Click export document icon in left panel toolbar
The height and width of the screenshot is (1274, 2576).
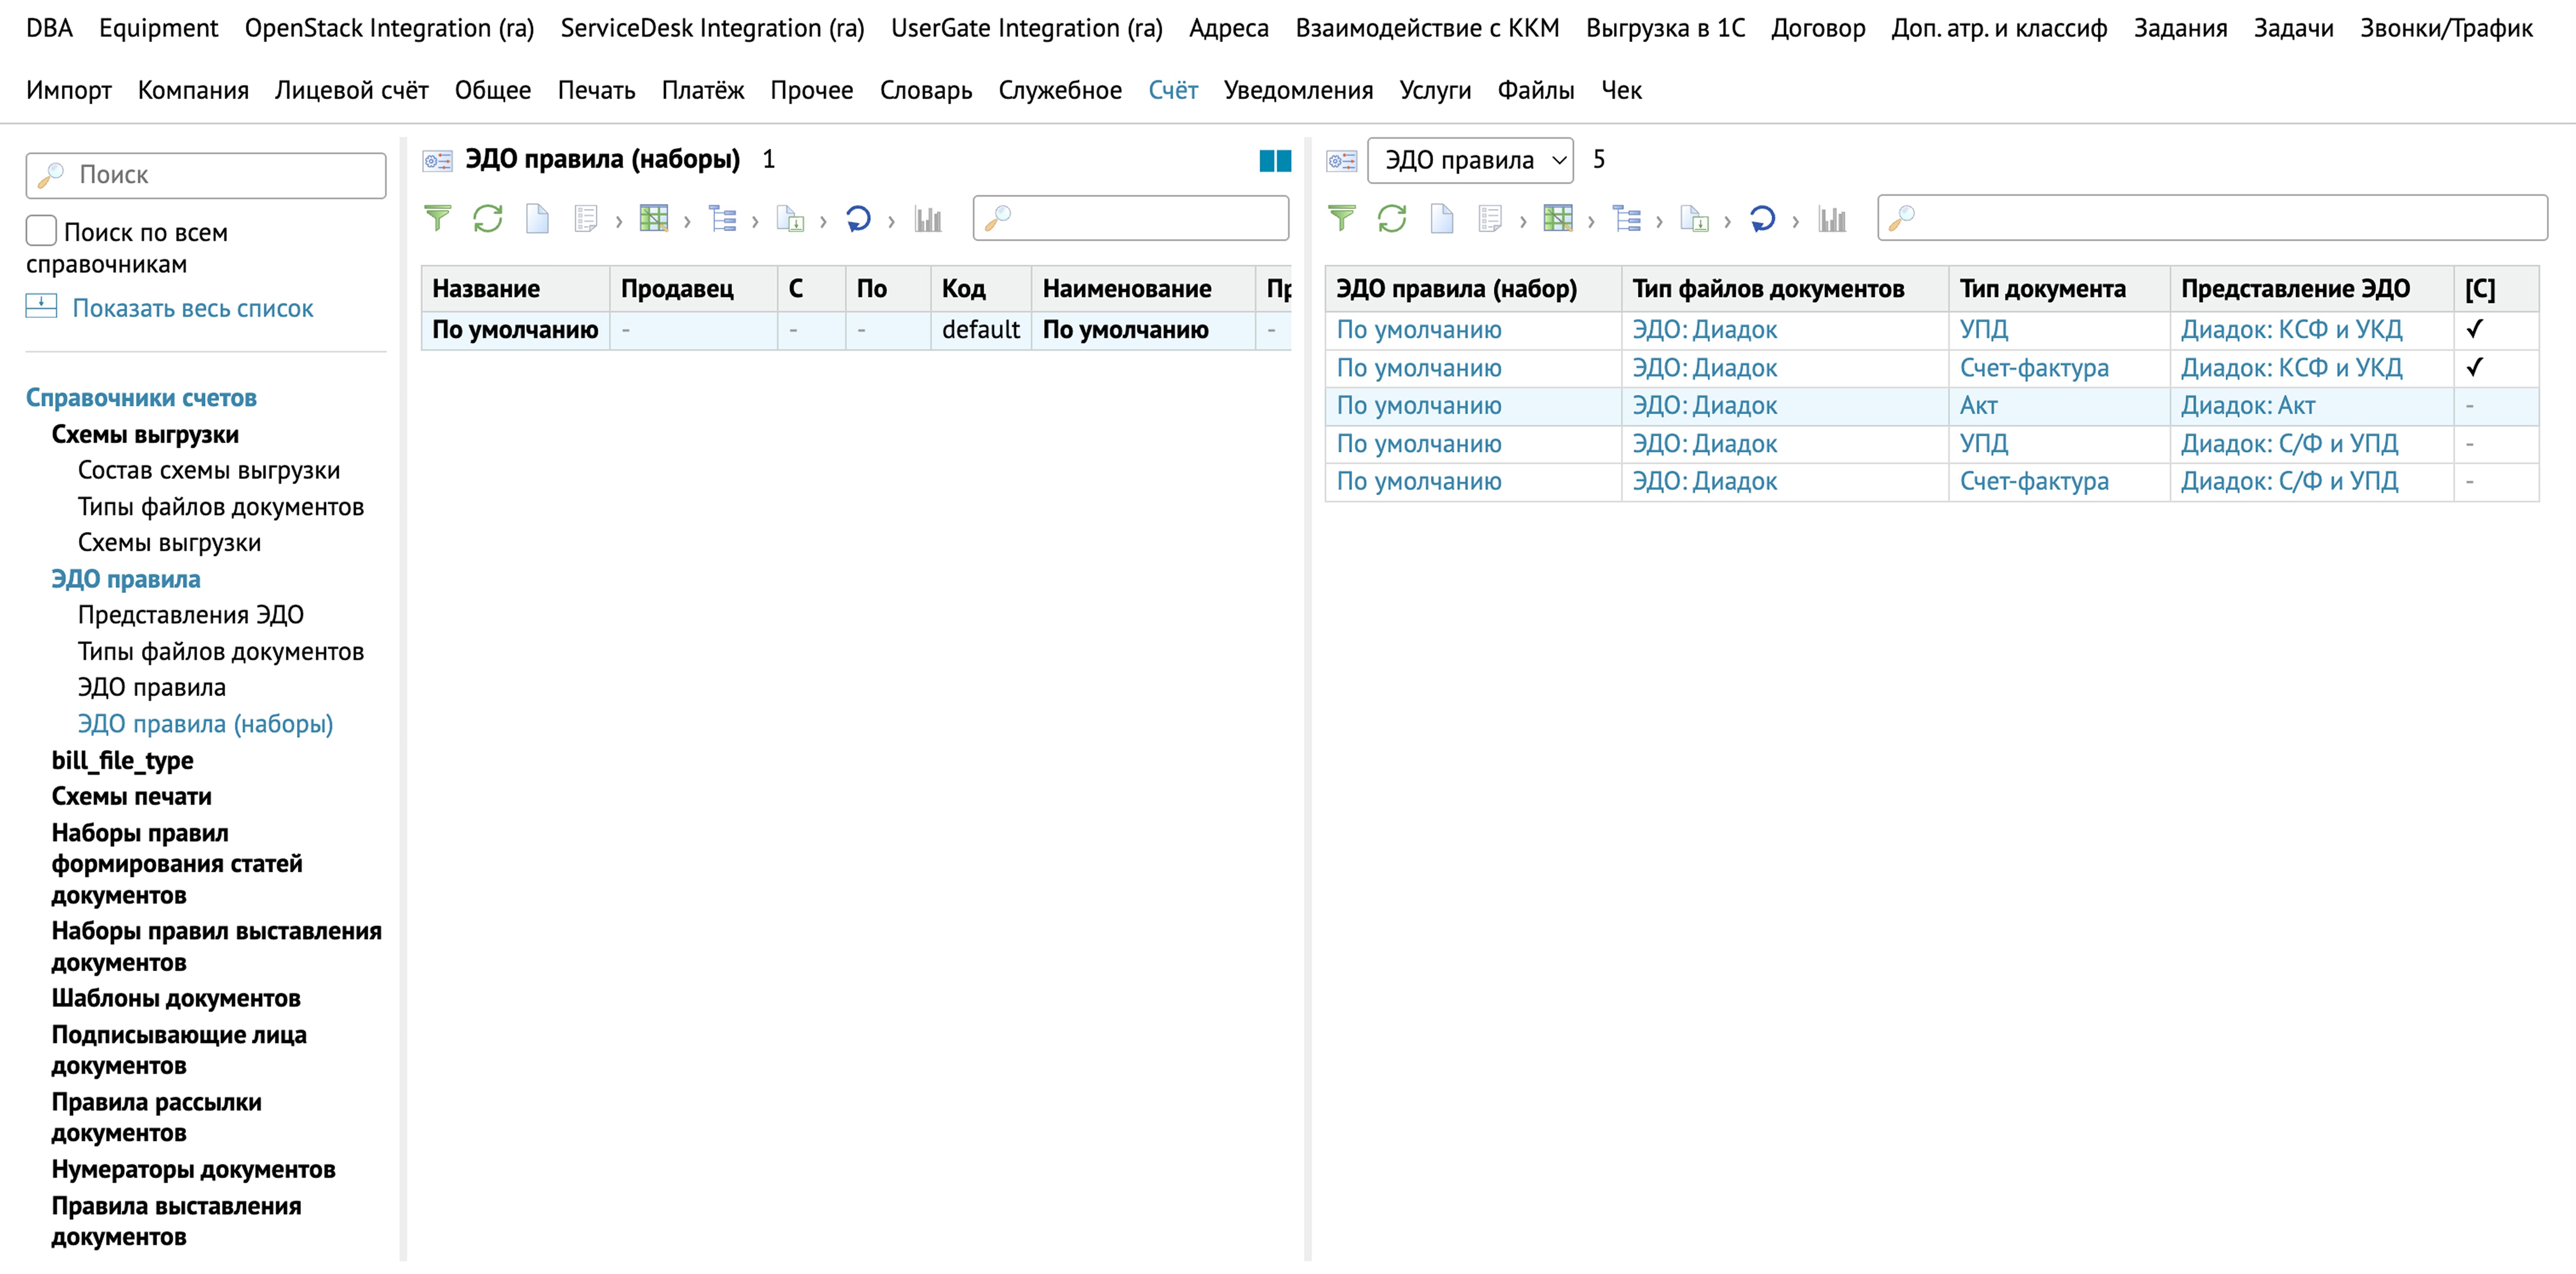790,218
